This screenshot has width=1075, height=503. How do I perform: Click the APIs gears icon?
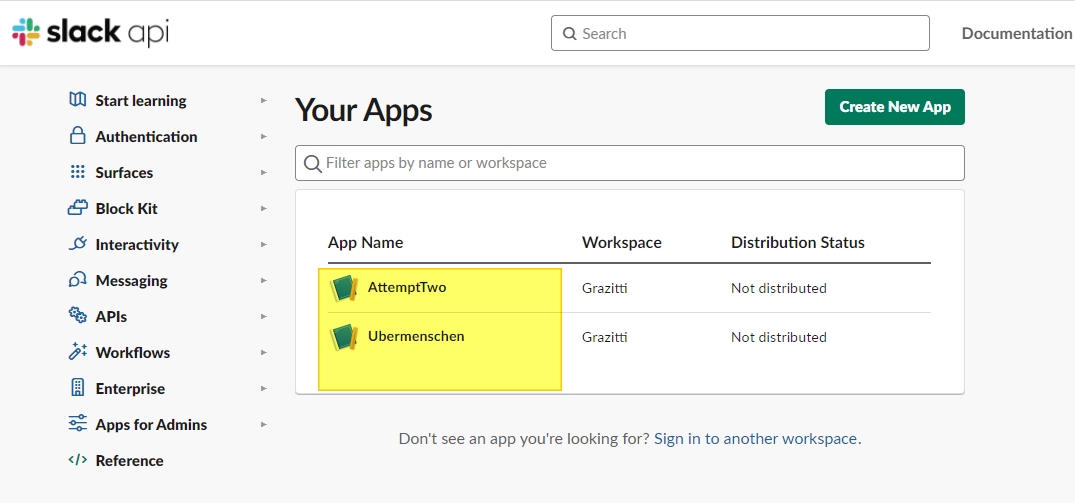(77, 316)
